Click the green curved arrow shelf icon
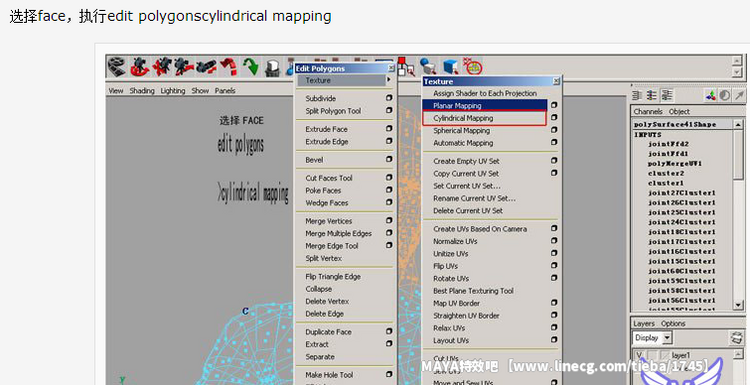 pyautogui.click(x=251, y=66)
